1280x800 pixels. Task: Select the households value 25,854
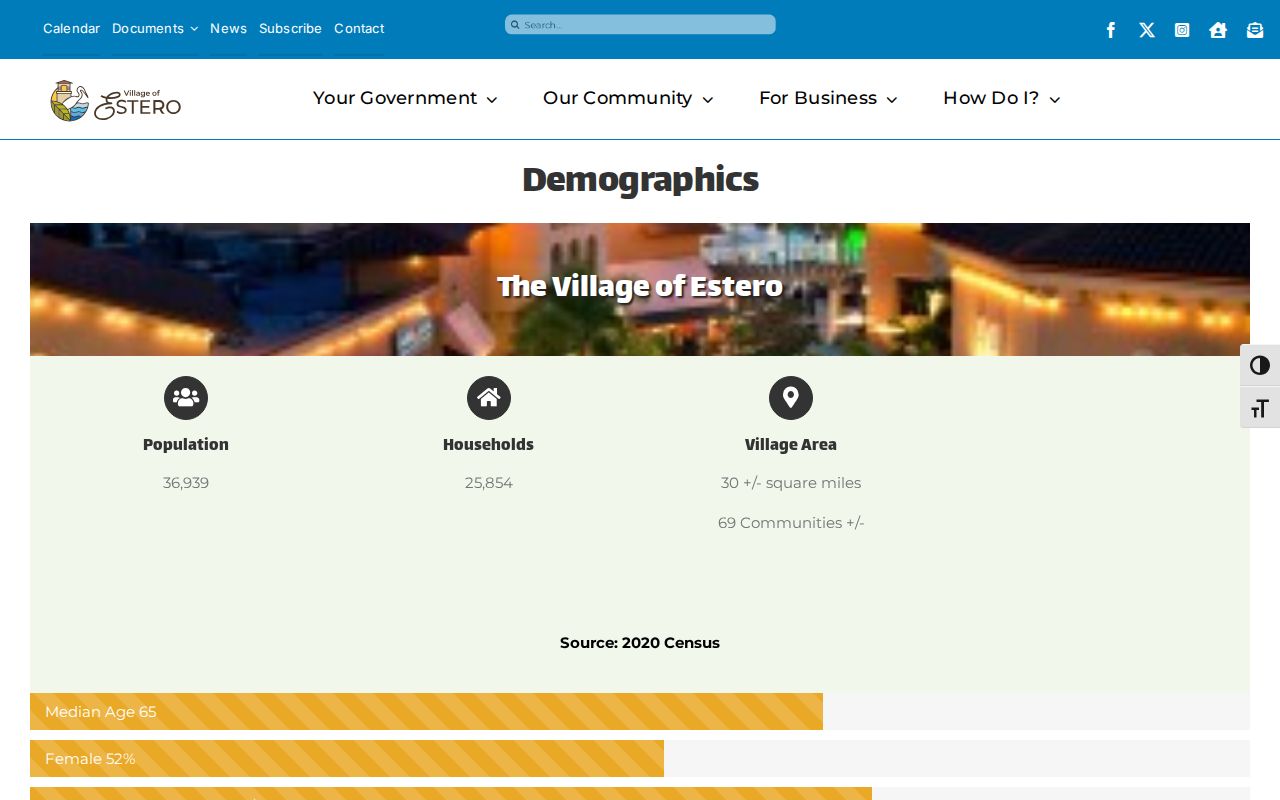pos(489,483)
